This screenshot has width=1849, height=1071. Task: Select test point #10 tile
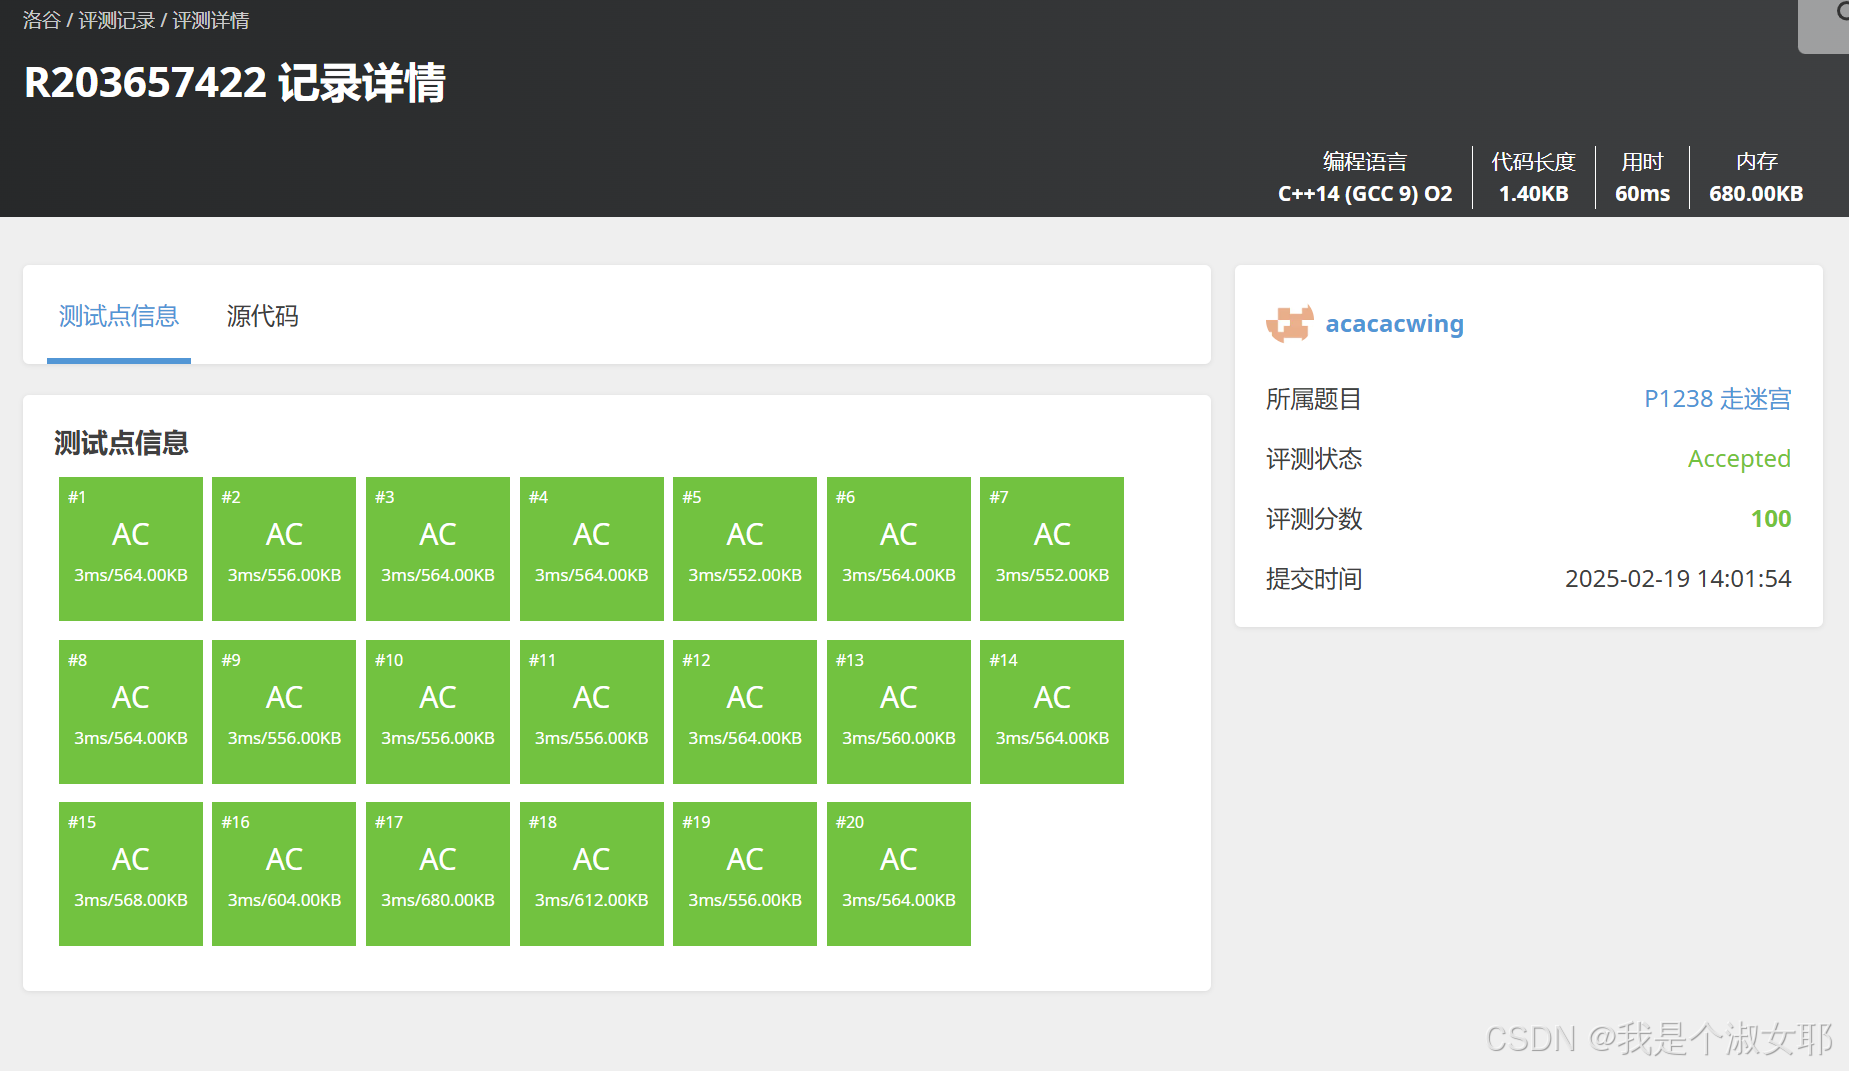point(437,711)
